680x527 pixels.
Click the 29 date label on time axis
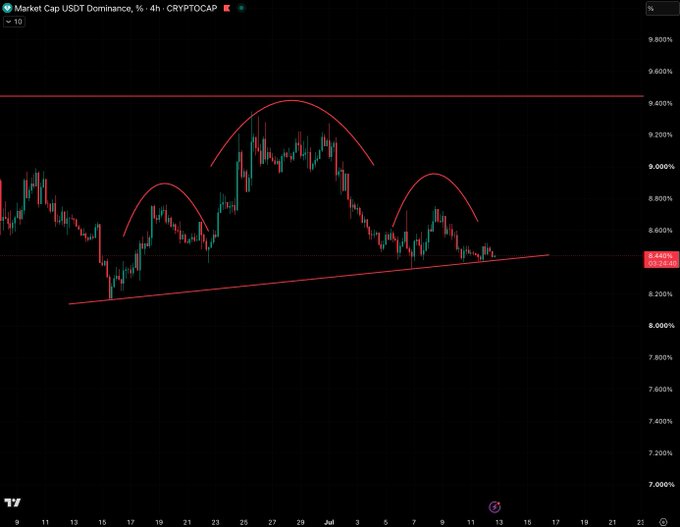pyautogui.click(x=300, y=522)
